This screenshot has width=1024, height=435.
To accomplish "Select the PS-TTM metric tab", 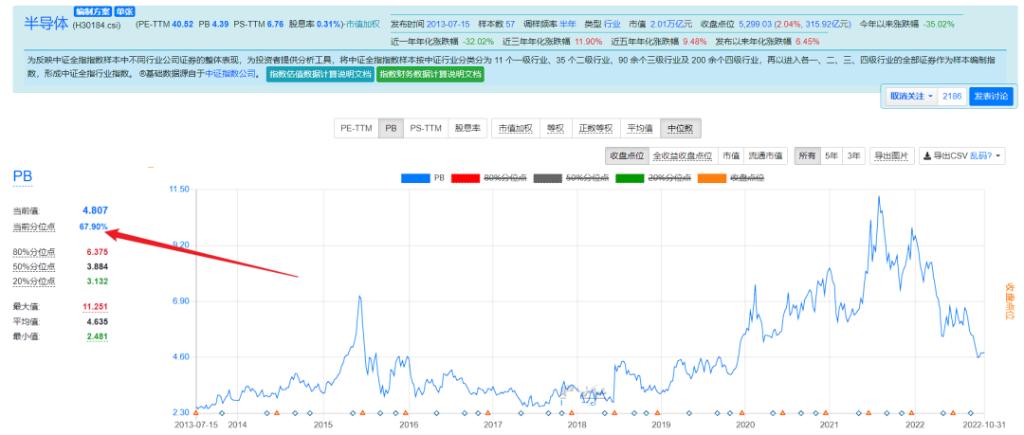I will point(425,128).
